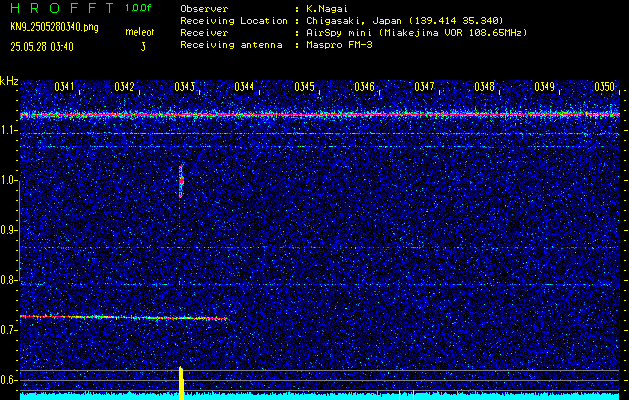Click the 1.0 frequency axis label

[7, 181]
